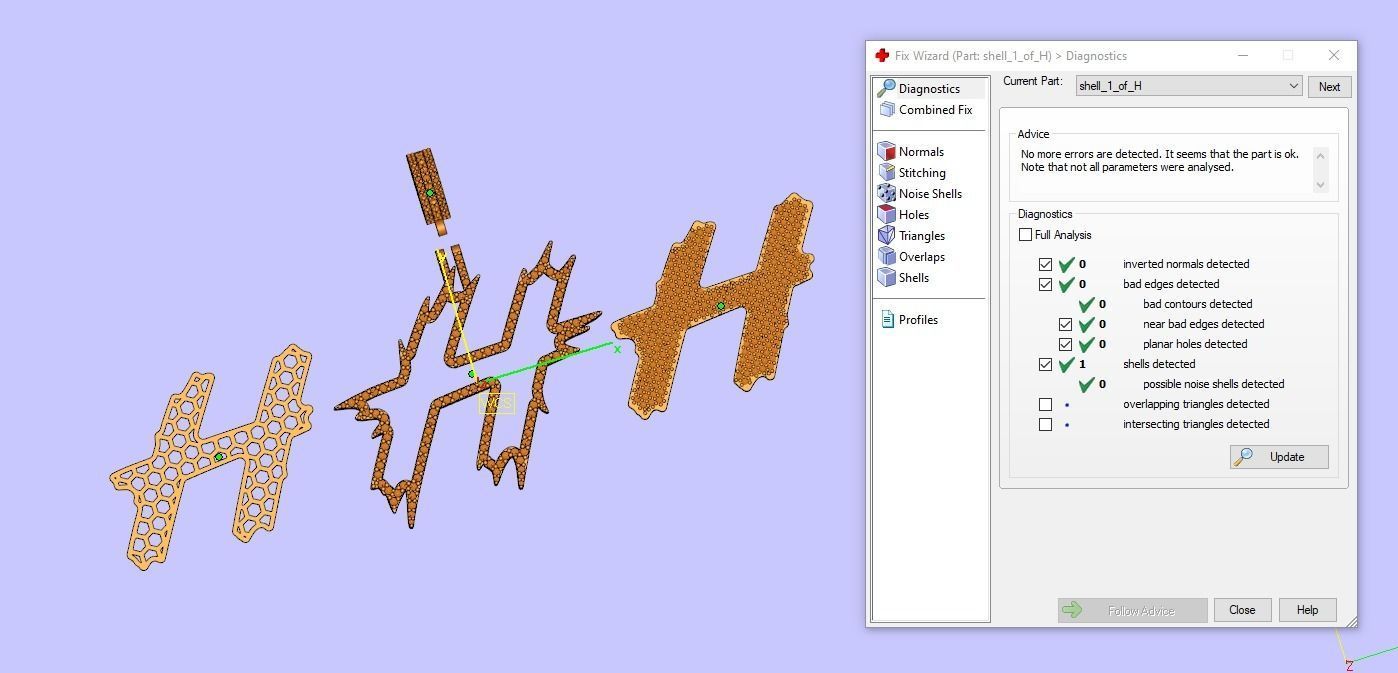Click the 'Current Part:' label
The width and height of the screenshot is (1398, 673).
click(1032, 81)
